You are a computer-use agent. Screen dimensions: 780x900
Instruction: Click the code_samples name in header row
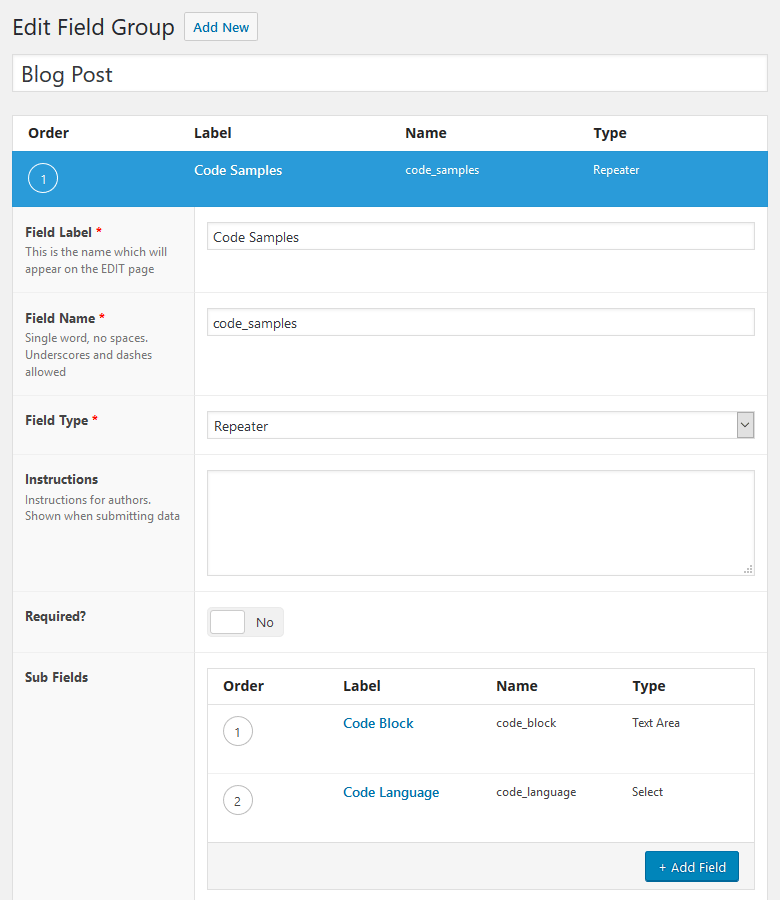click(442, 170)
